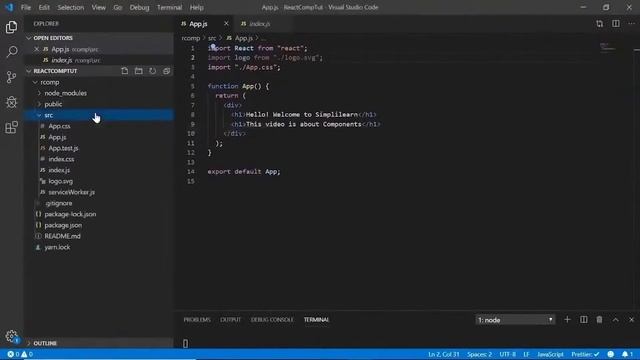The image size is (640, 360).
Task: Open the View menu
Action: point(98,7)
